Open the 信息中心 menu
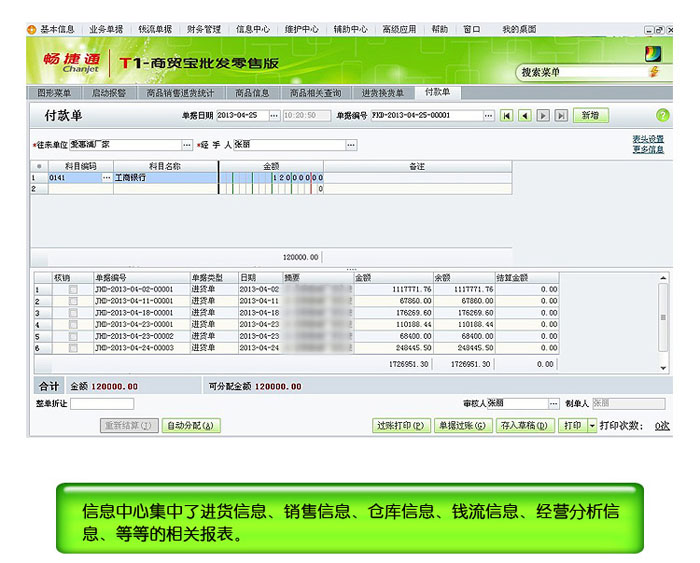Image resolution: width=700 pixels, height=563 pixels. (x=253, y=29)
